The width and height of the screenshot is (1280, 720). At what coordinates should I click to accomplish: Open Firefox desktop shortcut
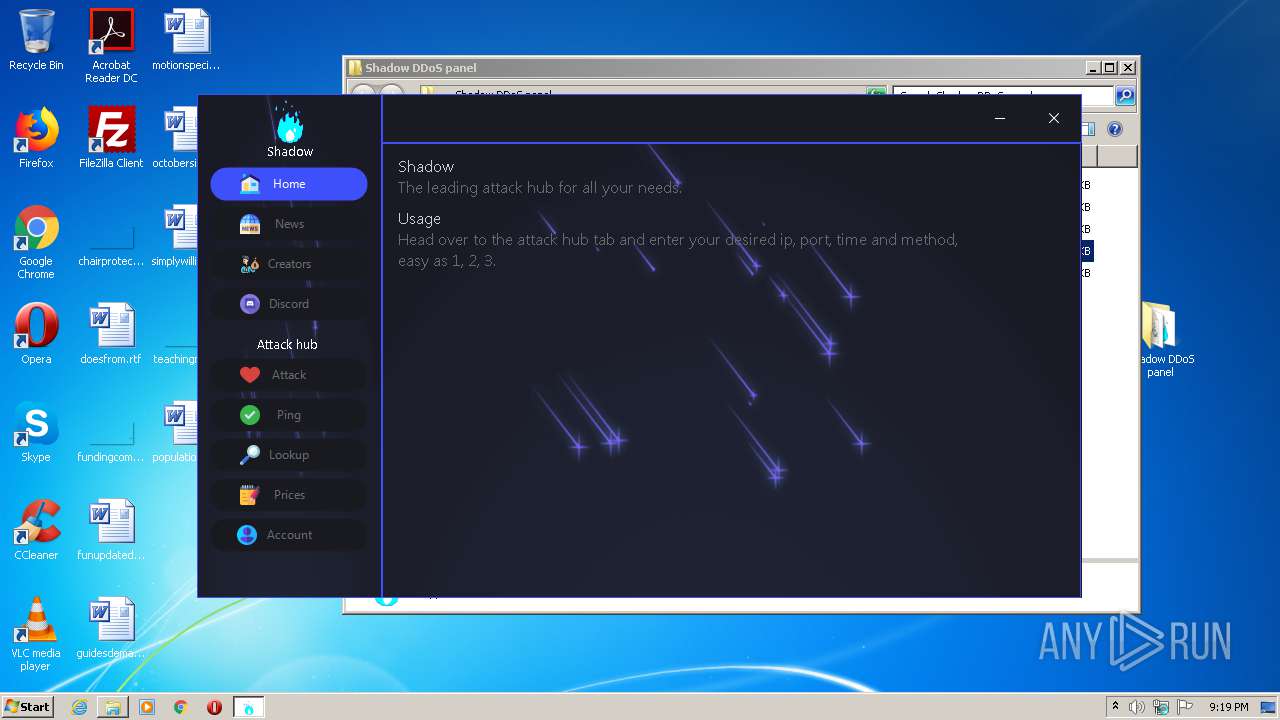(36, 138)
